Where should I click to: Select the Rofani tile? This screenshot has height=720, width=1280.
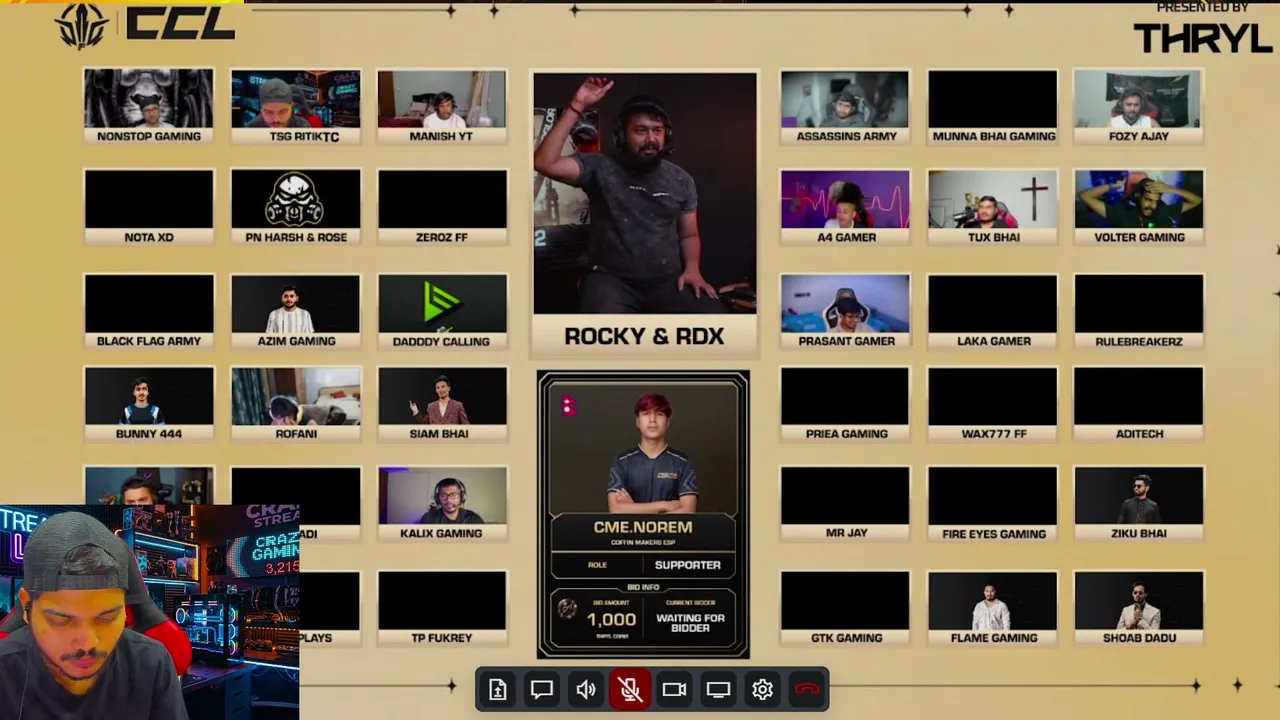(x=296, y=404)
